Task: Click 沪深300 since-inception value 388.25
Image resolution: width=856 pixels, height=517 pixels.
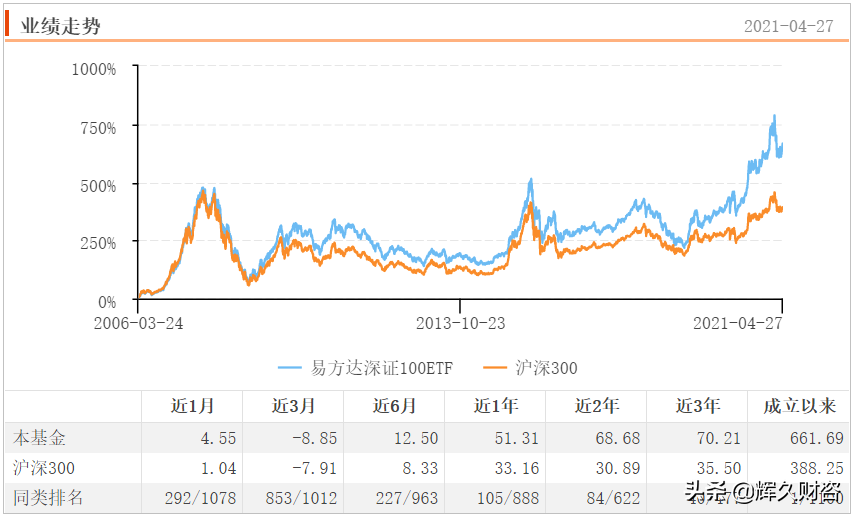Action: pyautogui.click(x=817, y=468)
